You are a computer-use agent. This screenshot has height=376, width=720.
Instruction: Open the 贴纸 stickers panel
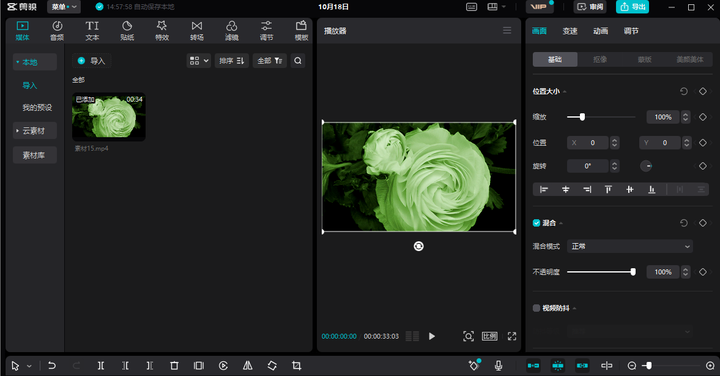(127, 31)
